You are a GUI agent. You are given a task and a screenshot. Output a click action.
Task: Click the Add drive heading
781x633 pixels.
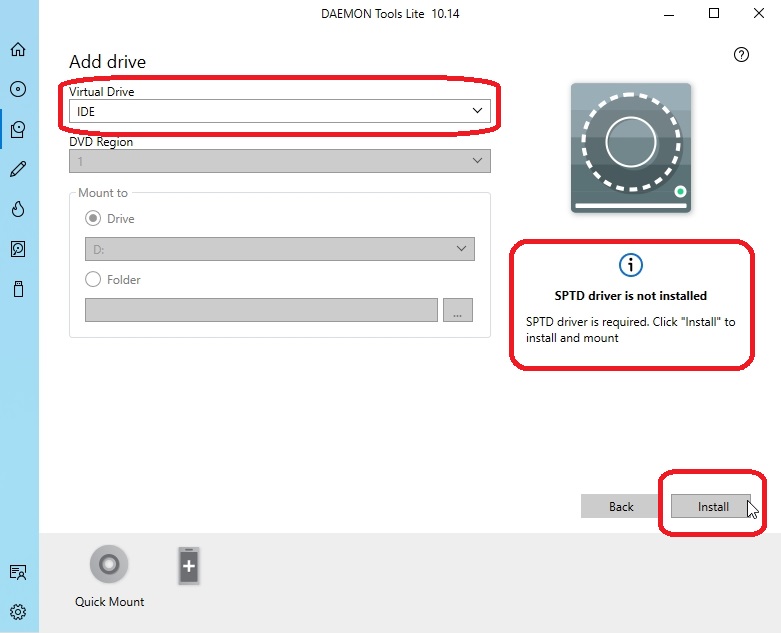click(108, 62)
